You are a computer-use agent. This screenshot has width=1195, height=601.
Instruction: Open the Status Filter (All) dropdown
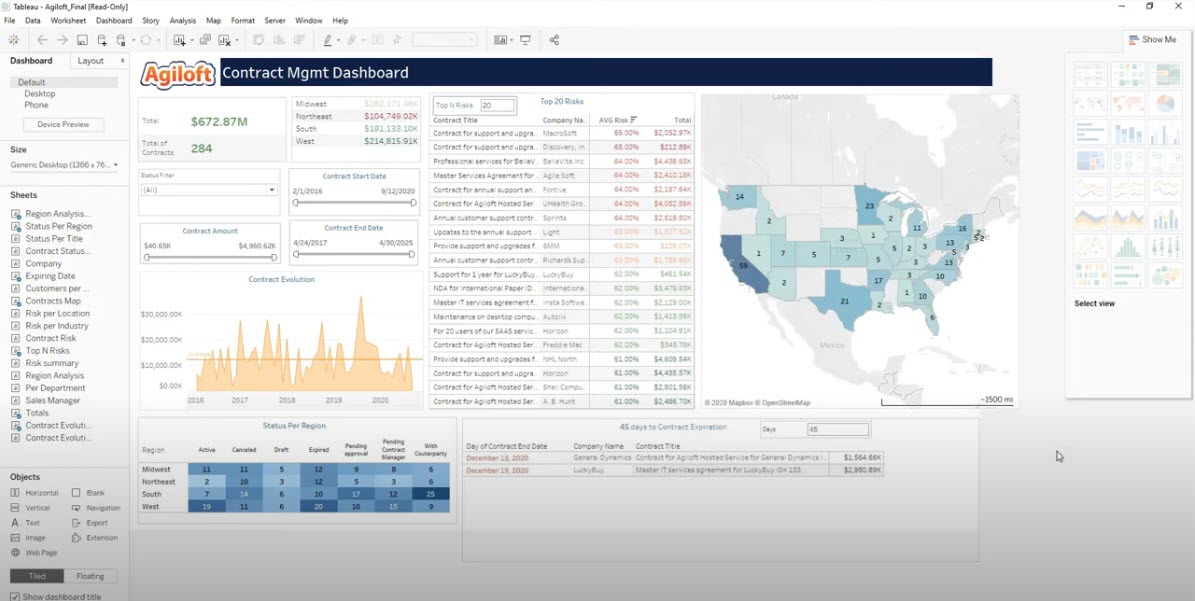[209, 190]
